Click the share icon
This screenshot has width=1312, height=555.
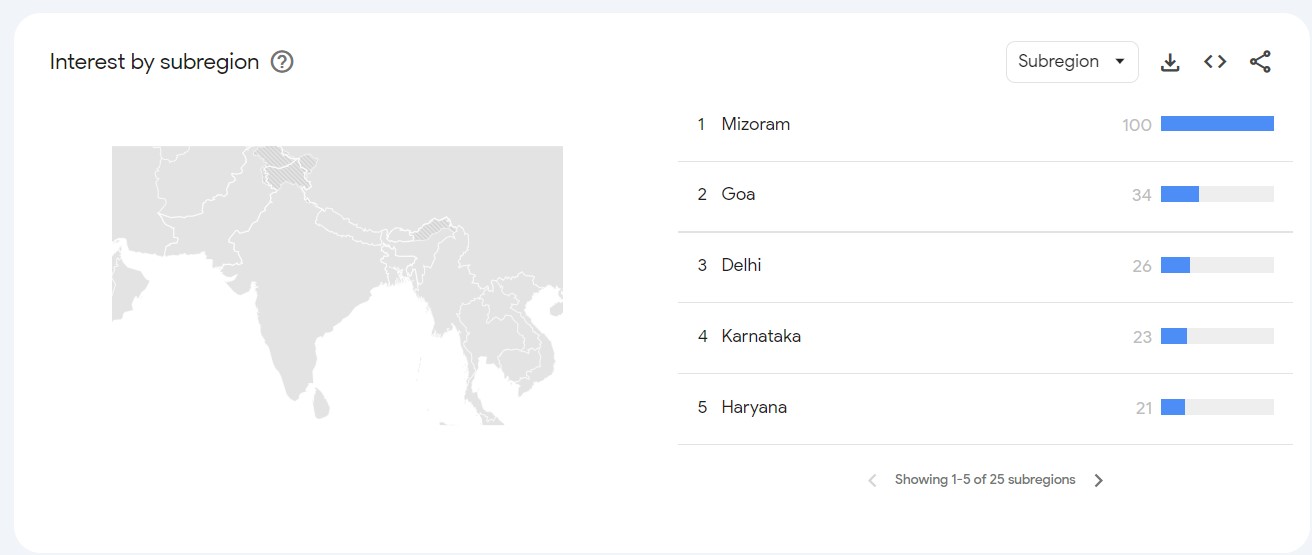(x=1260, y=62)
